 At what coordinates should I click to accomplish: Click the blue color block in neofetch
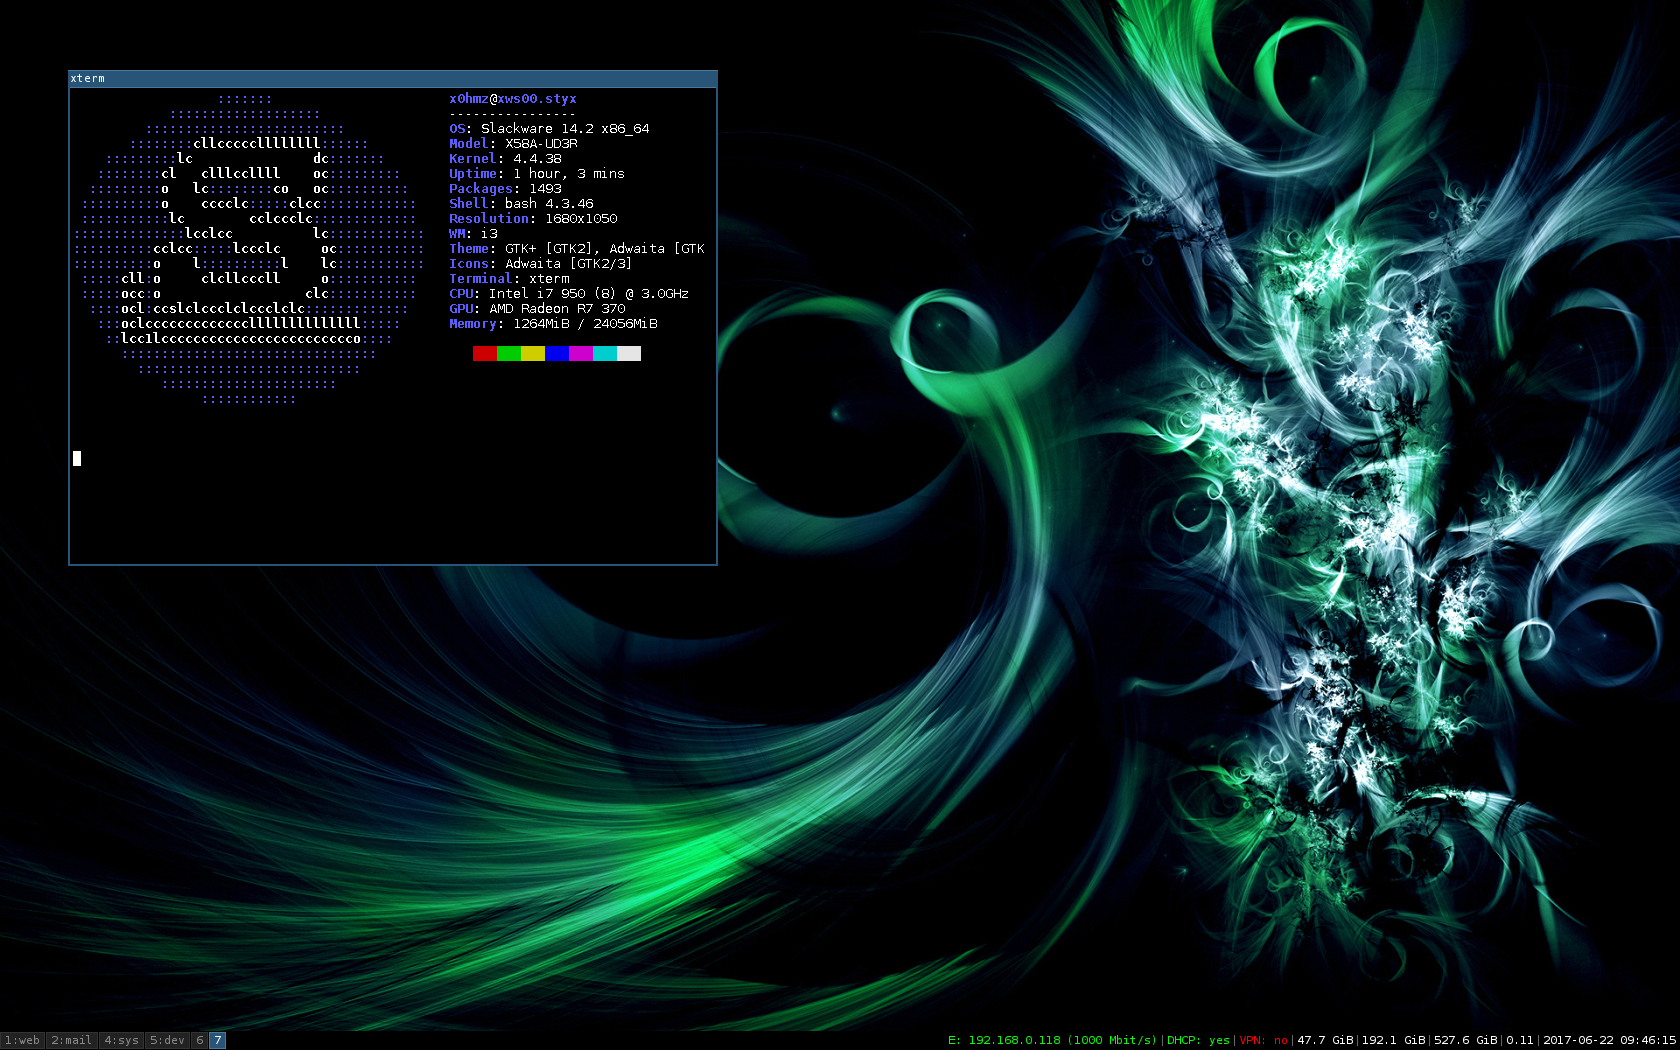(x=557, y=353)
